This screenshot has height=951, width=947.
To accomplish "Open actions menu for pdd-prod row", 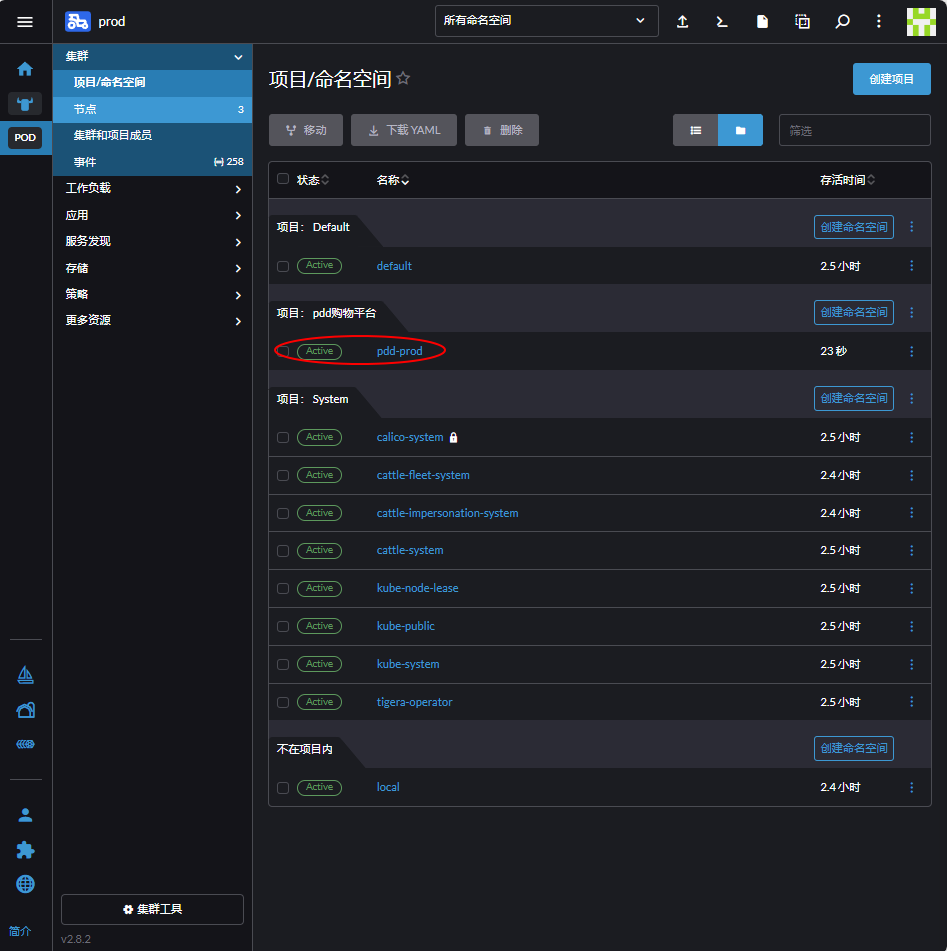I will pos(911,352).
